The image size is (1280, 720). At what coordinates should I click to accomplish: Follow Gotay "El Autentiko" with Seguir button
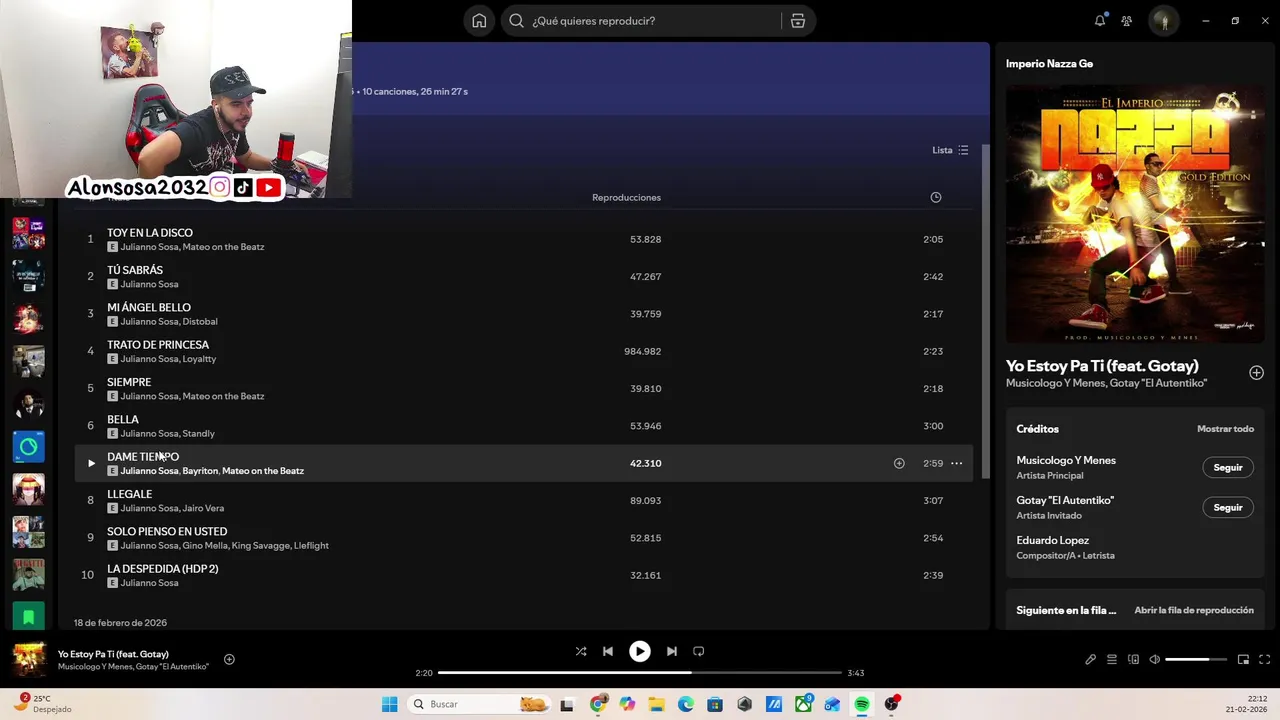click(1228, 507)
